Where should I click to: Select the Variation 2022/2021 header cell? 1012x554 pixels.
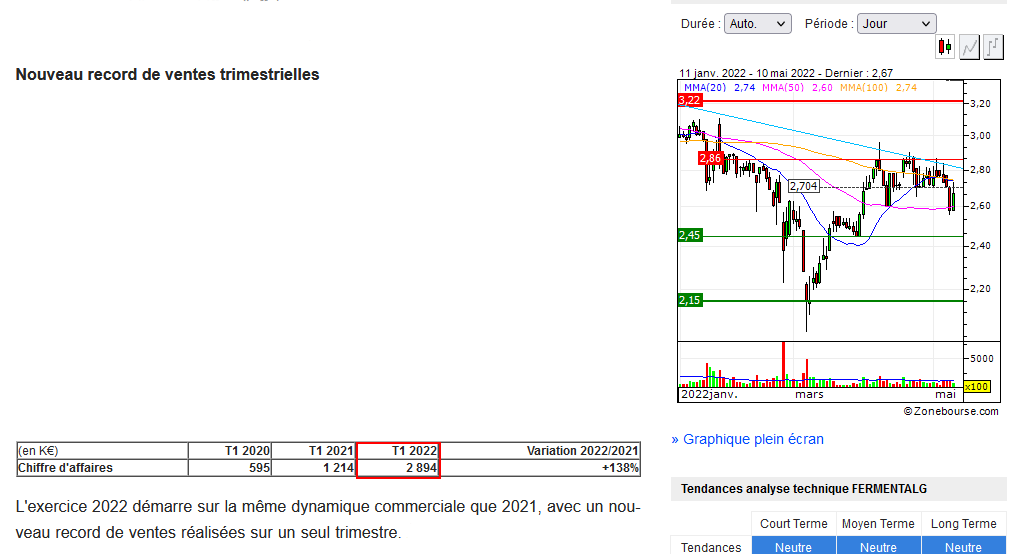point(540,451)
